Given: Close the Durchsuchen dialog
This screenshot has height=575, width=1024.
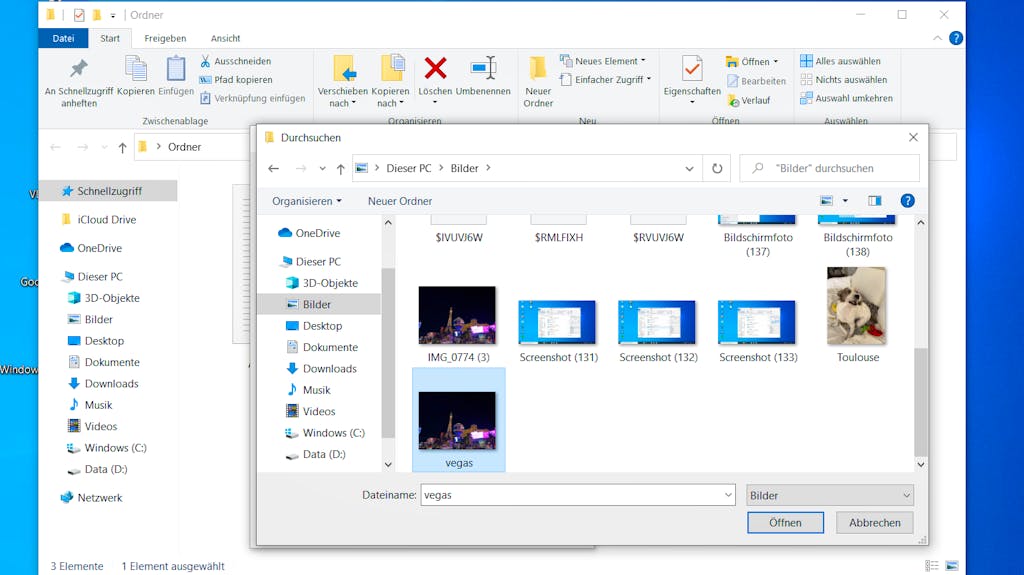Looking at the screenshot, I should (913, 137).
